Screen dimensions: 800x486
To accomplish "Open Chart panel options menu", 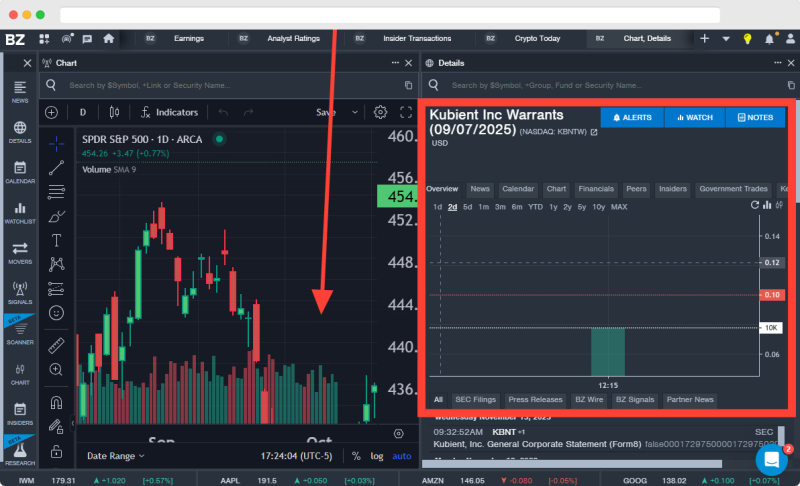I will coord(395,63).
